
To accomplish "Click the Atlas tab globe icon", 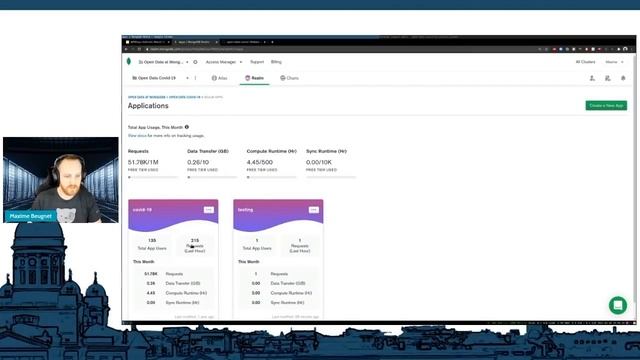I will [x=214, y=78].
